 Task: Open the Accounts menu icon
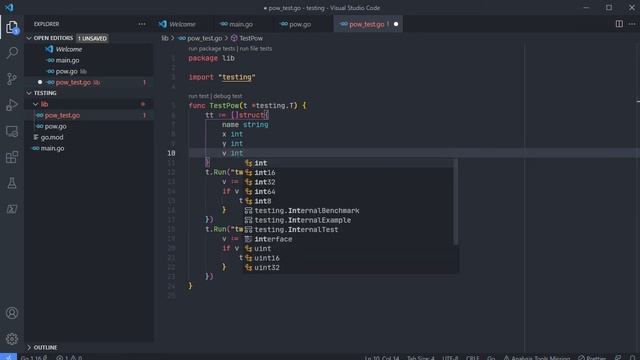point(12,313)
